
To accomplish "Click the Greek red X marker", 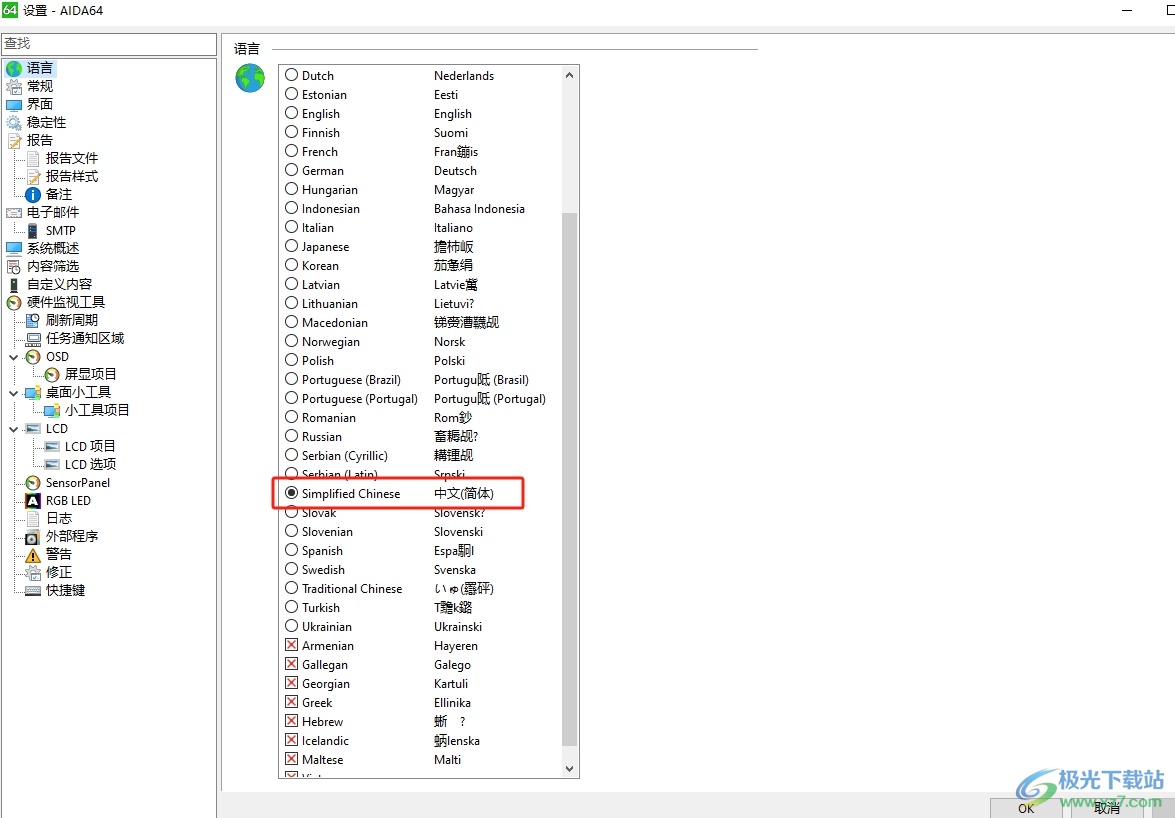I will pos(292,702).
